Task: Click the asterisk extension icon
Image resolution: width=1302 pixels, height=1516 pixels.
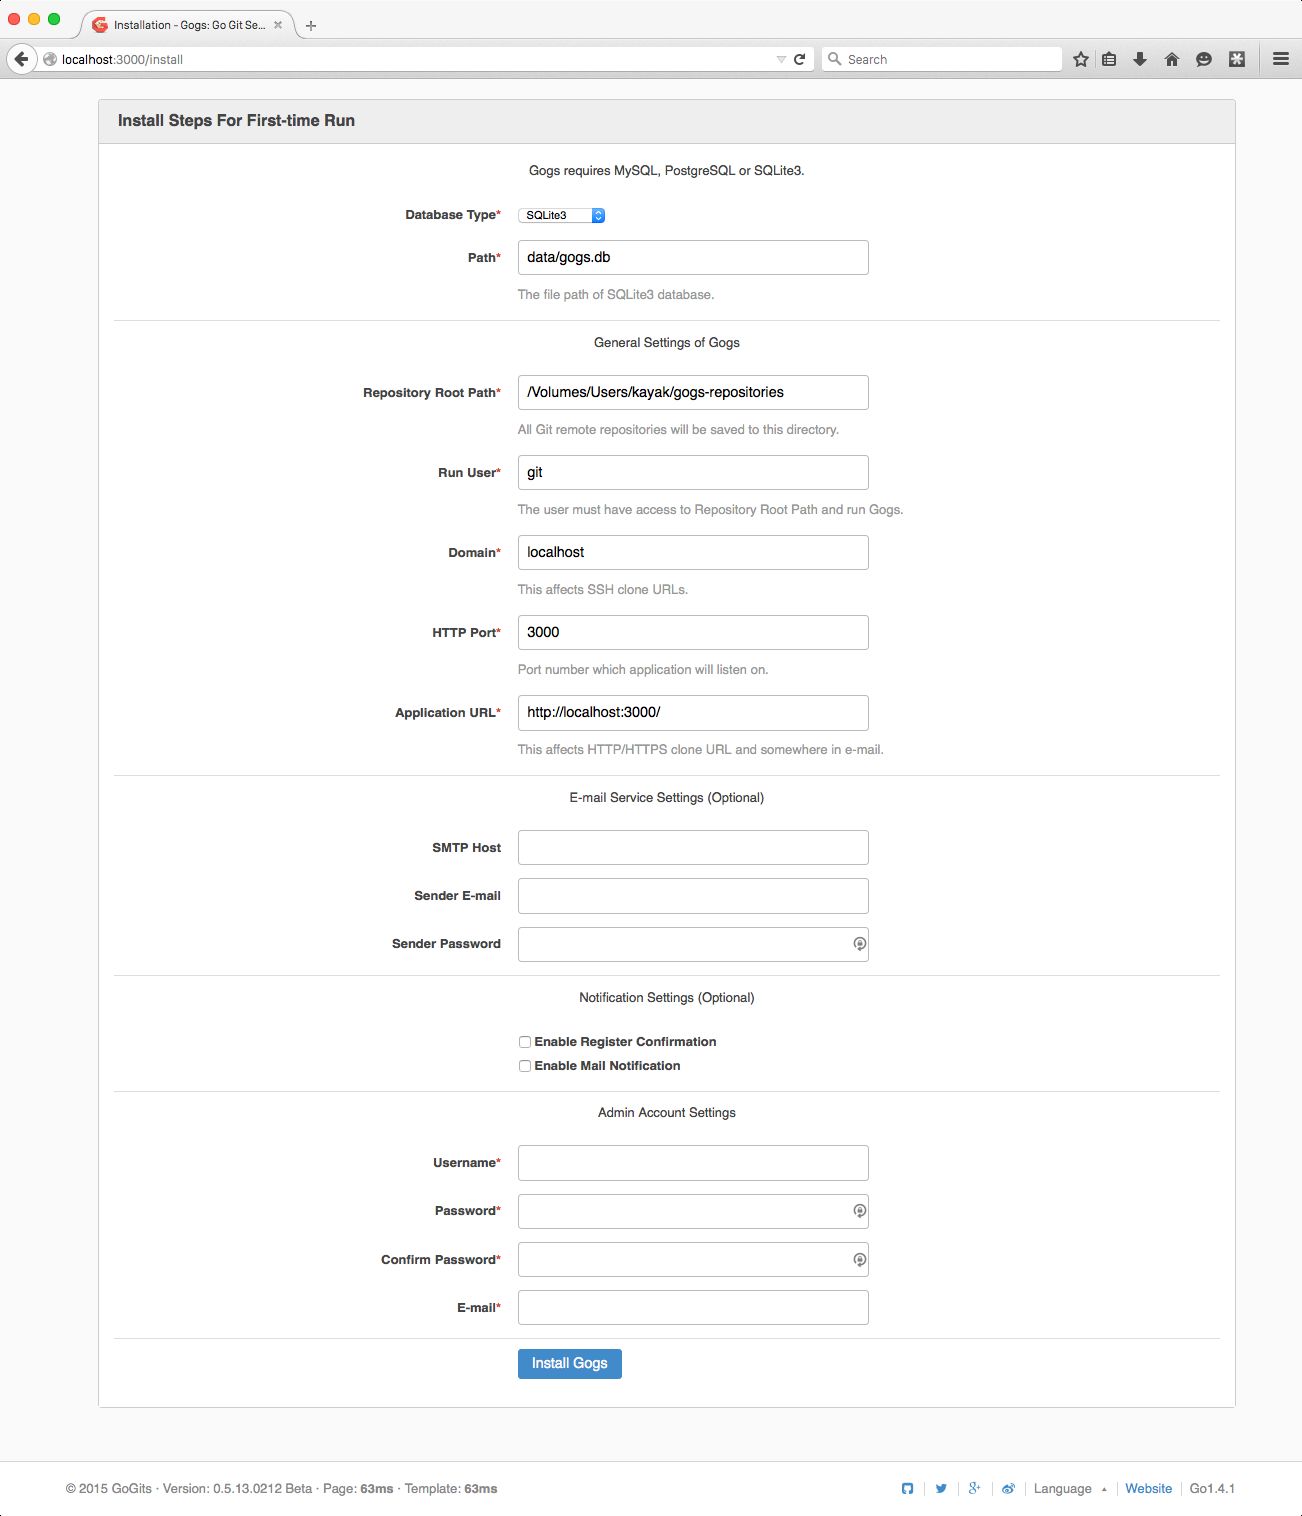Action: pyautogui.click(x=1237, y=59)
